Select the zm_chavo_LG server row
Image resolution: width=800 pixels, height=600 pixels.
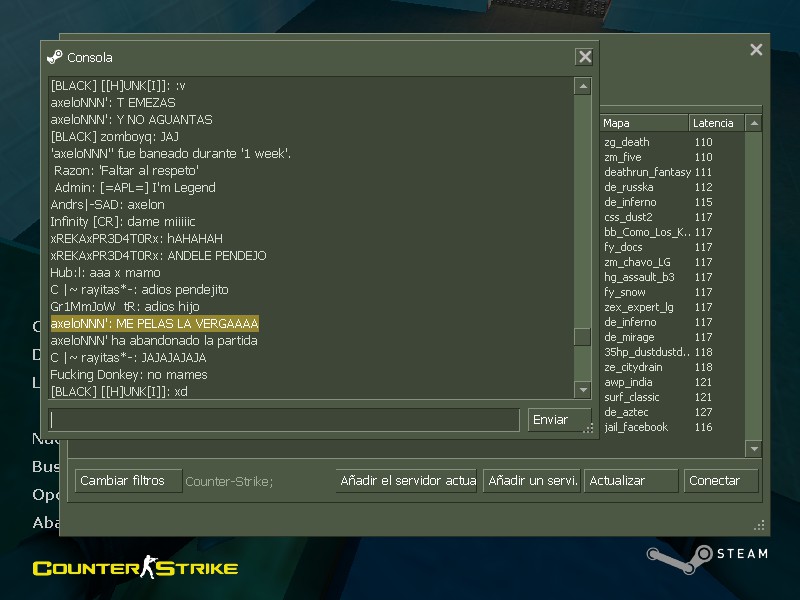pos(672,262)
